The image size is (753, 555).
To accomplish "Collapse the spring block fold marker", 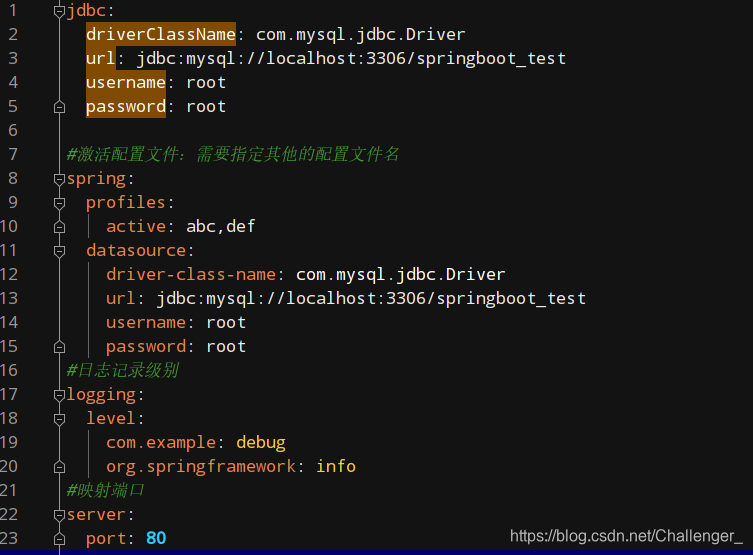I will [59, 179].
